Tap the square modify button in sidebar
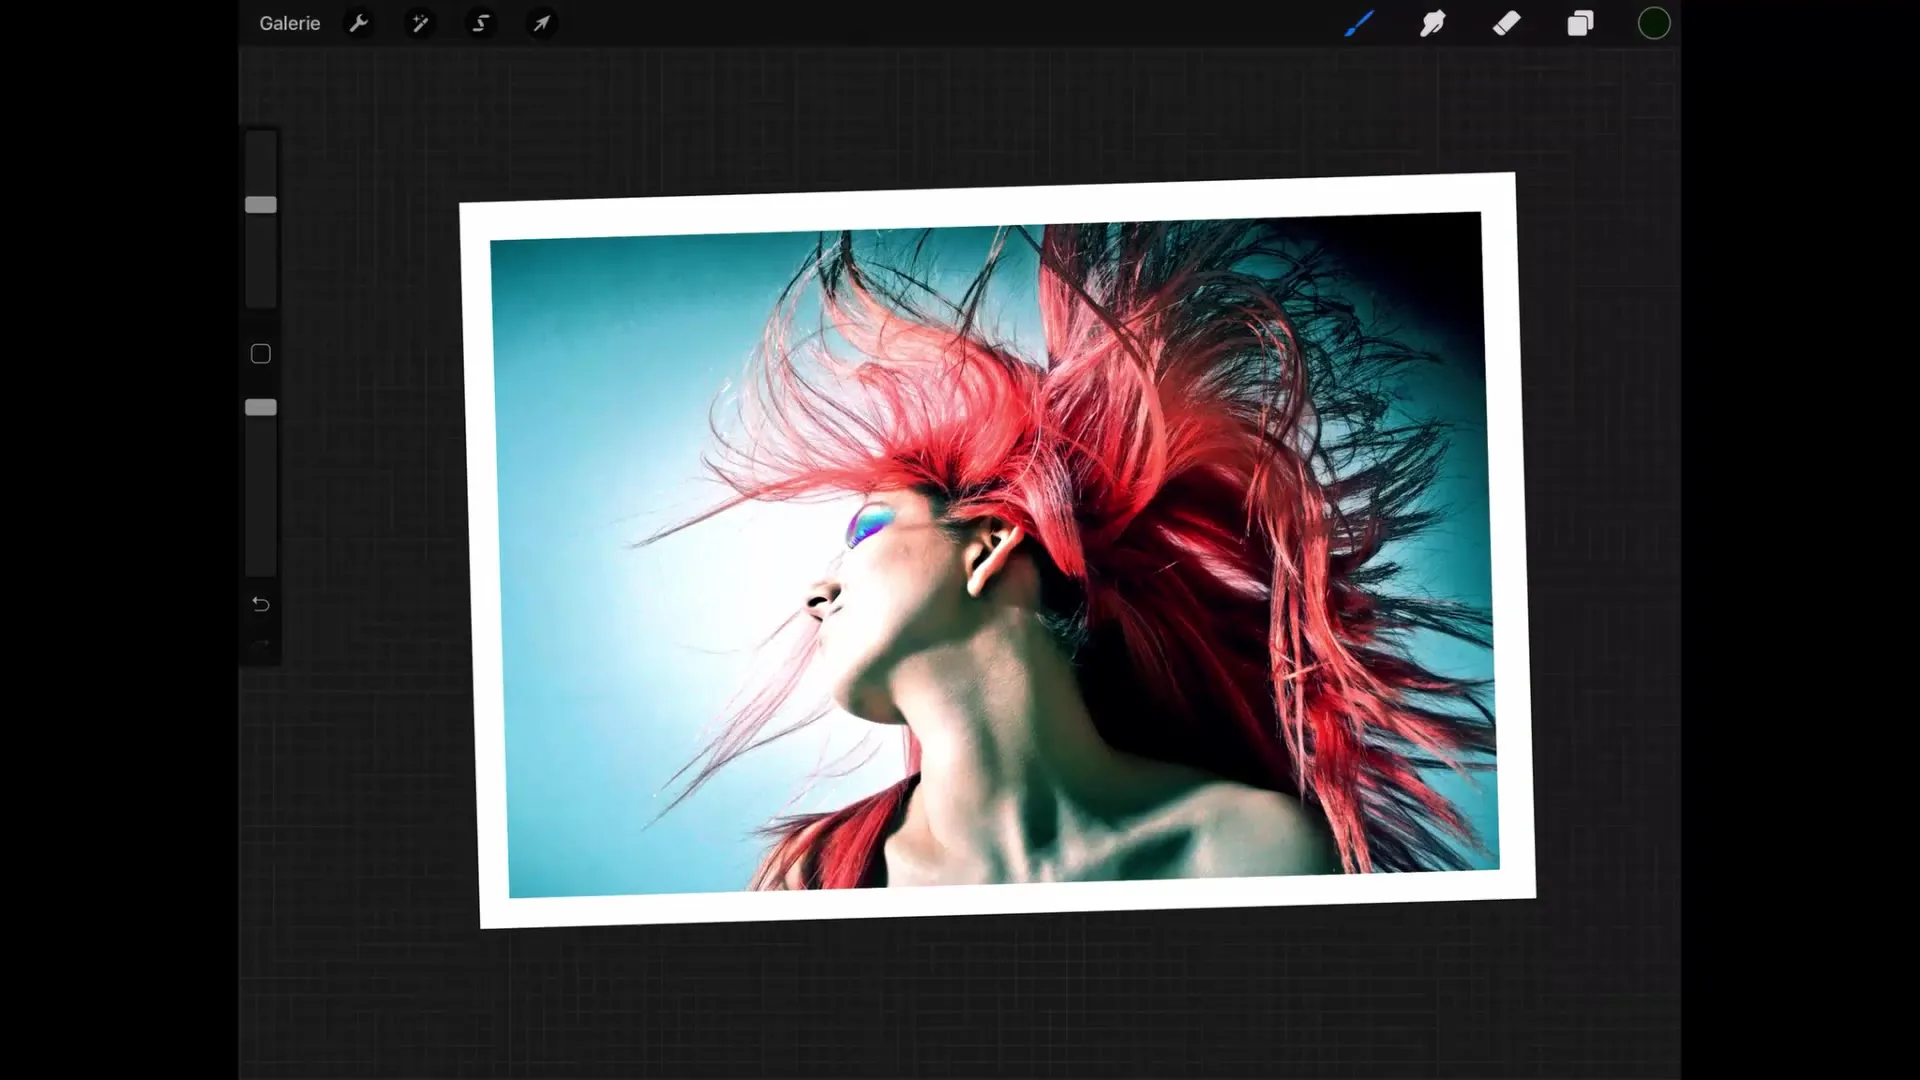Image resolution: width=1920 pixels, height=1080 pixels. coord(261,354)
